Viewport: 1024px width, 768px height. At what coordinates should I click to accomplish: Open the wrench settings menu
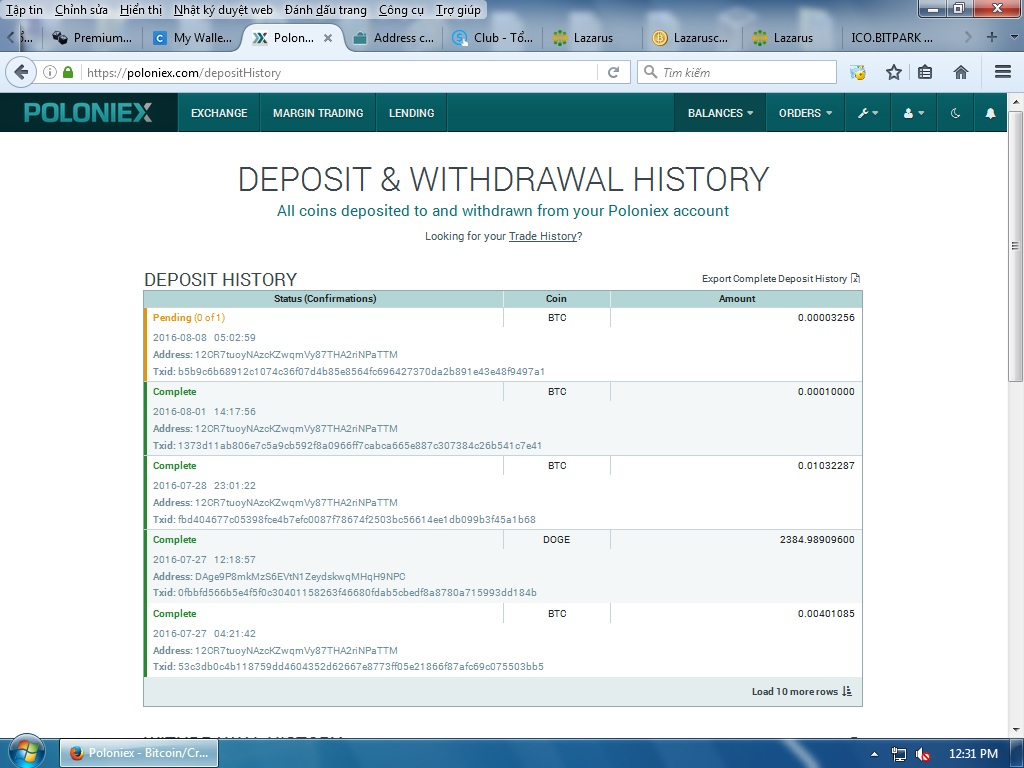tap(868, 113)
